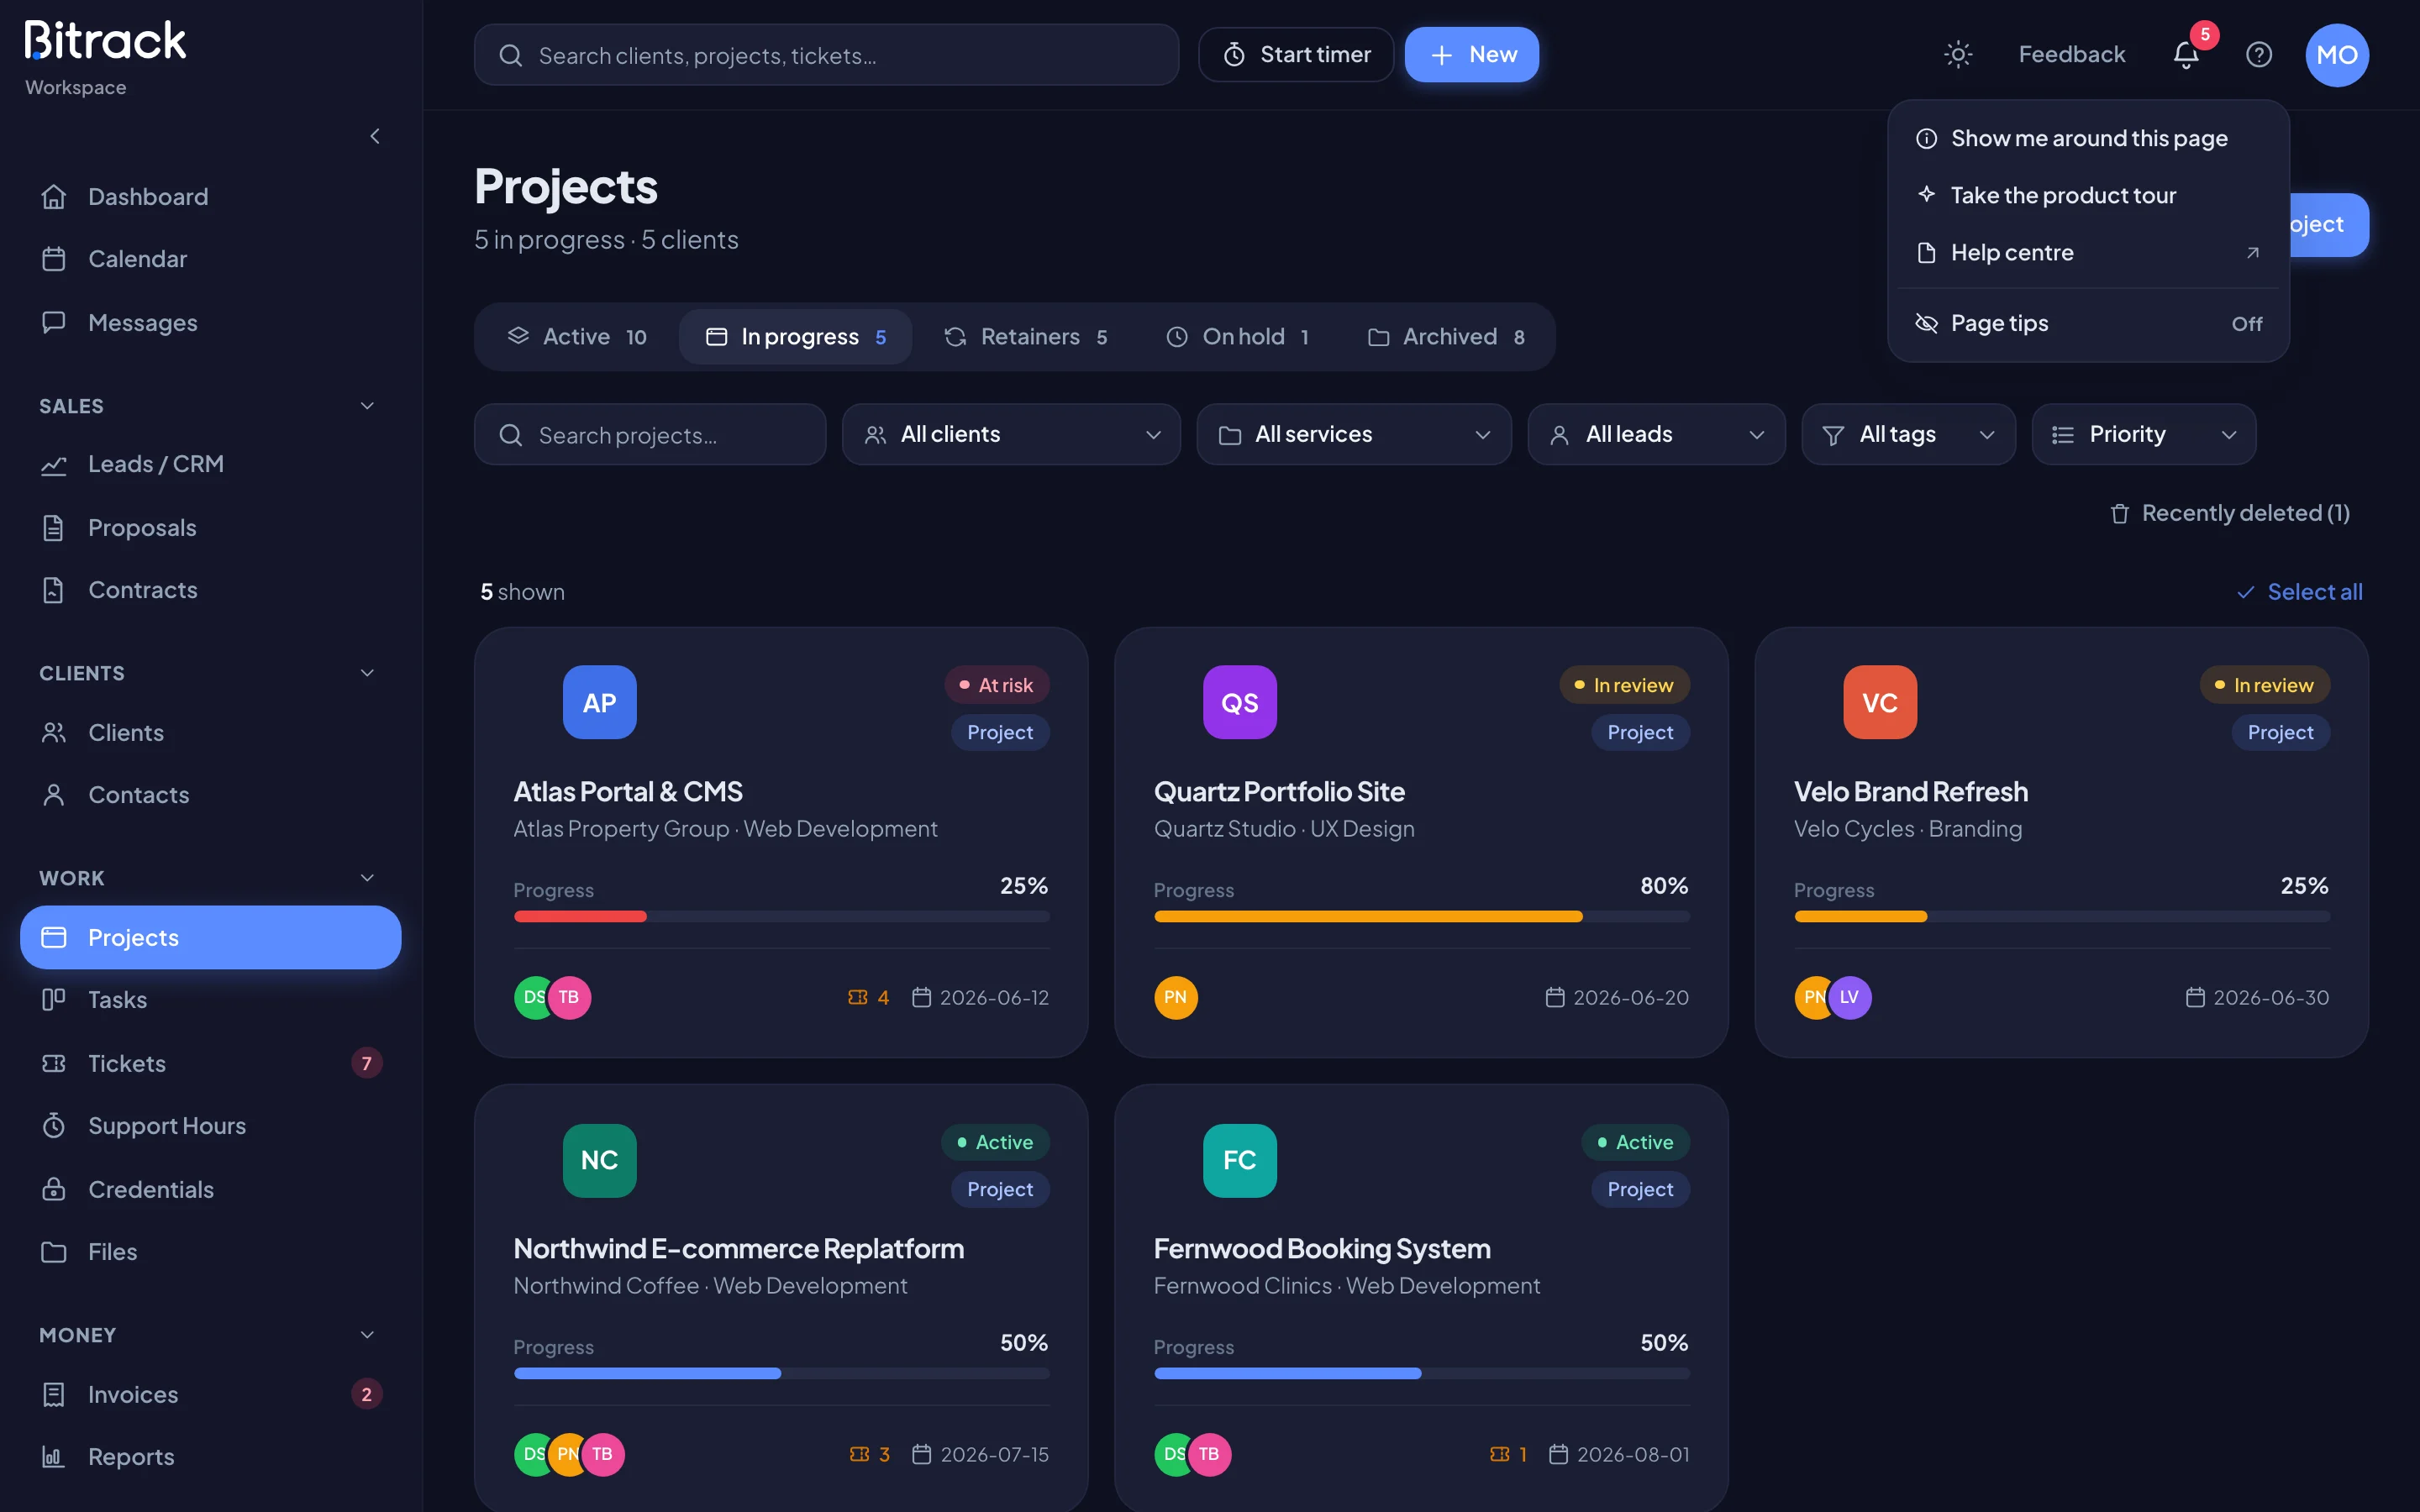The image size is (2420, 1512).
Task: Click the ticket icon on Fernwood Booking card
Action: tap(1499, 1454)
